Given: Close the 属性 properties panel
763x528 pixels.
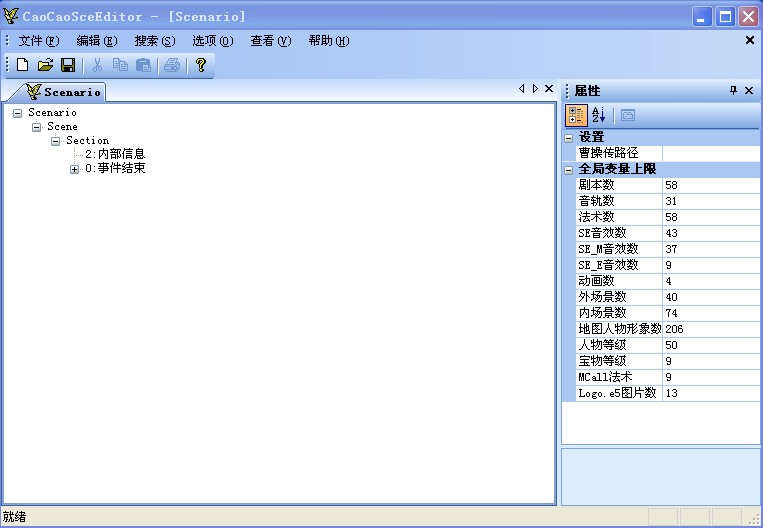Looking at the screenshot, I should tap(749, 91).
